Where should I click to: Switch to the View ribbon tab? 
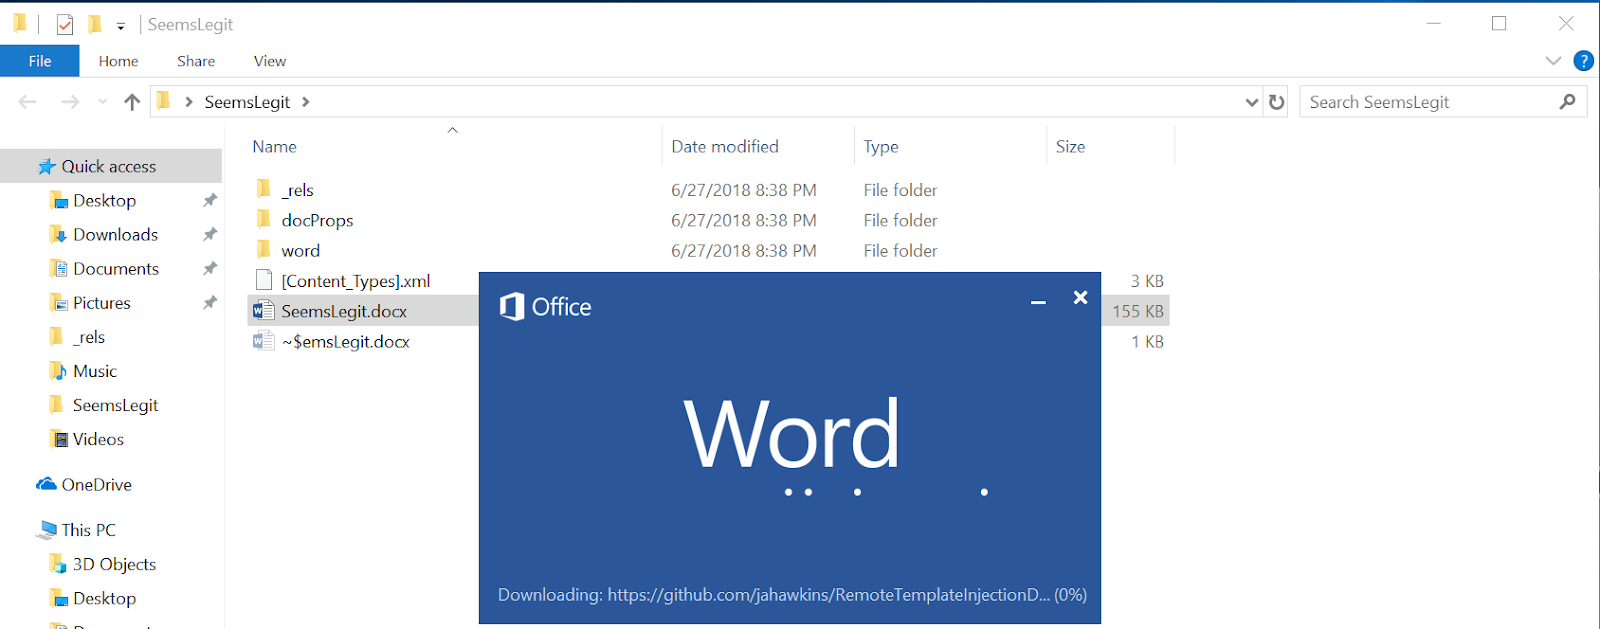pyautogui.click(x=269, y=61)
